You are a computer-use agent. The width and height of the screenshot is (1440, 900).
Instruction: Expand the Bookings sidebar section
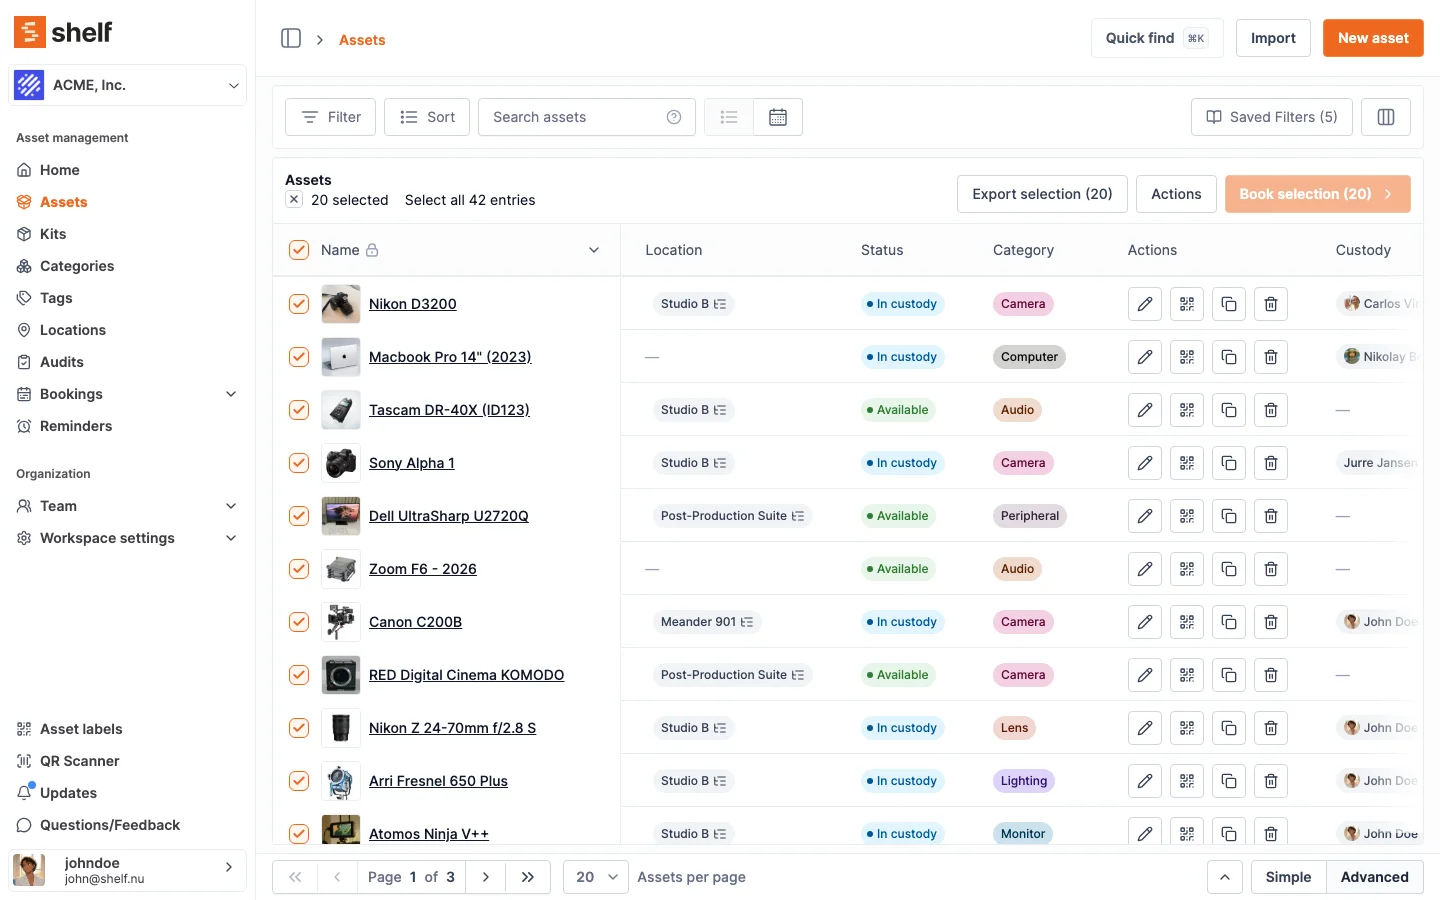[x=231, y=394]
